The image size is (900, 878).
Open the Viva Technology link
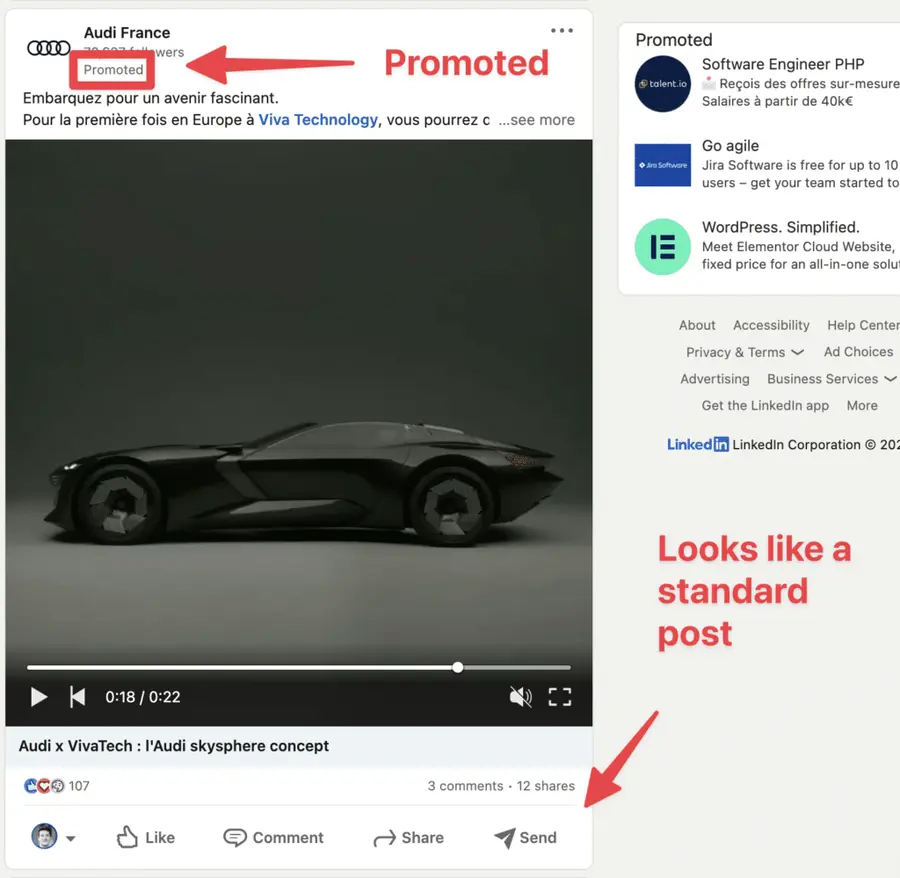(x=318, y=119)
